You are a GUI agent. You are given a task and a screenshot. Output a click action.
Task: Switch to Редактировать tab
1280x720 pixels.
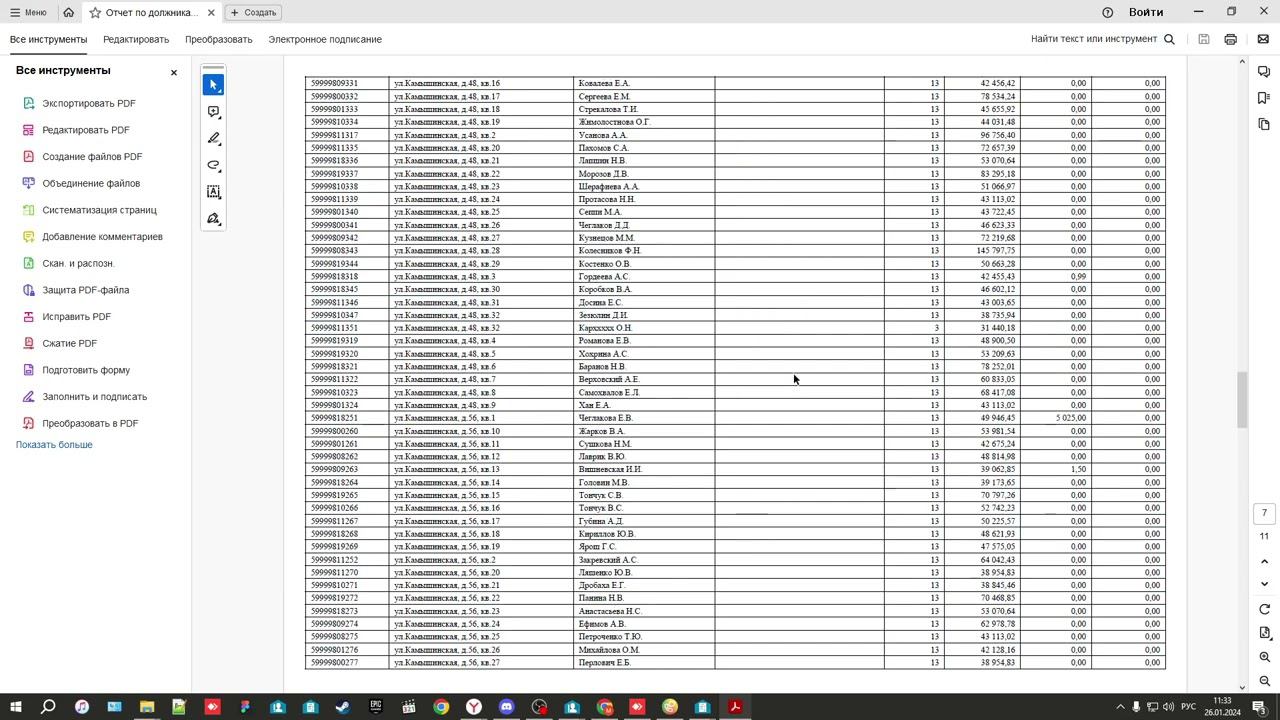136,39
